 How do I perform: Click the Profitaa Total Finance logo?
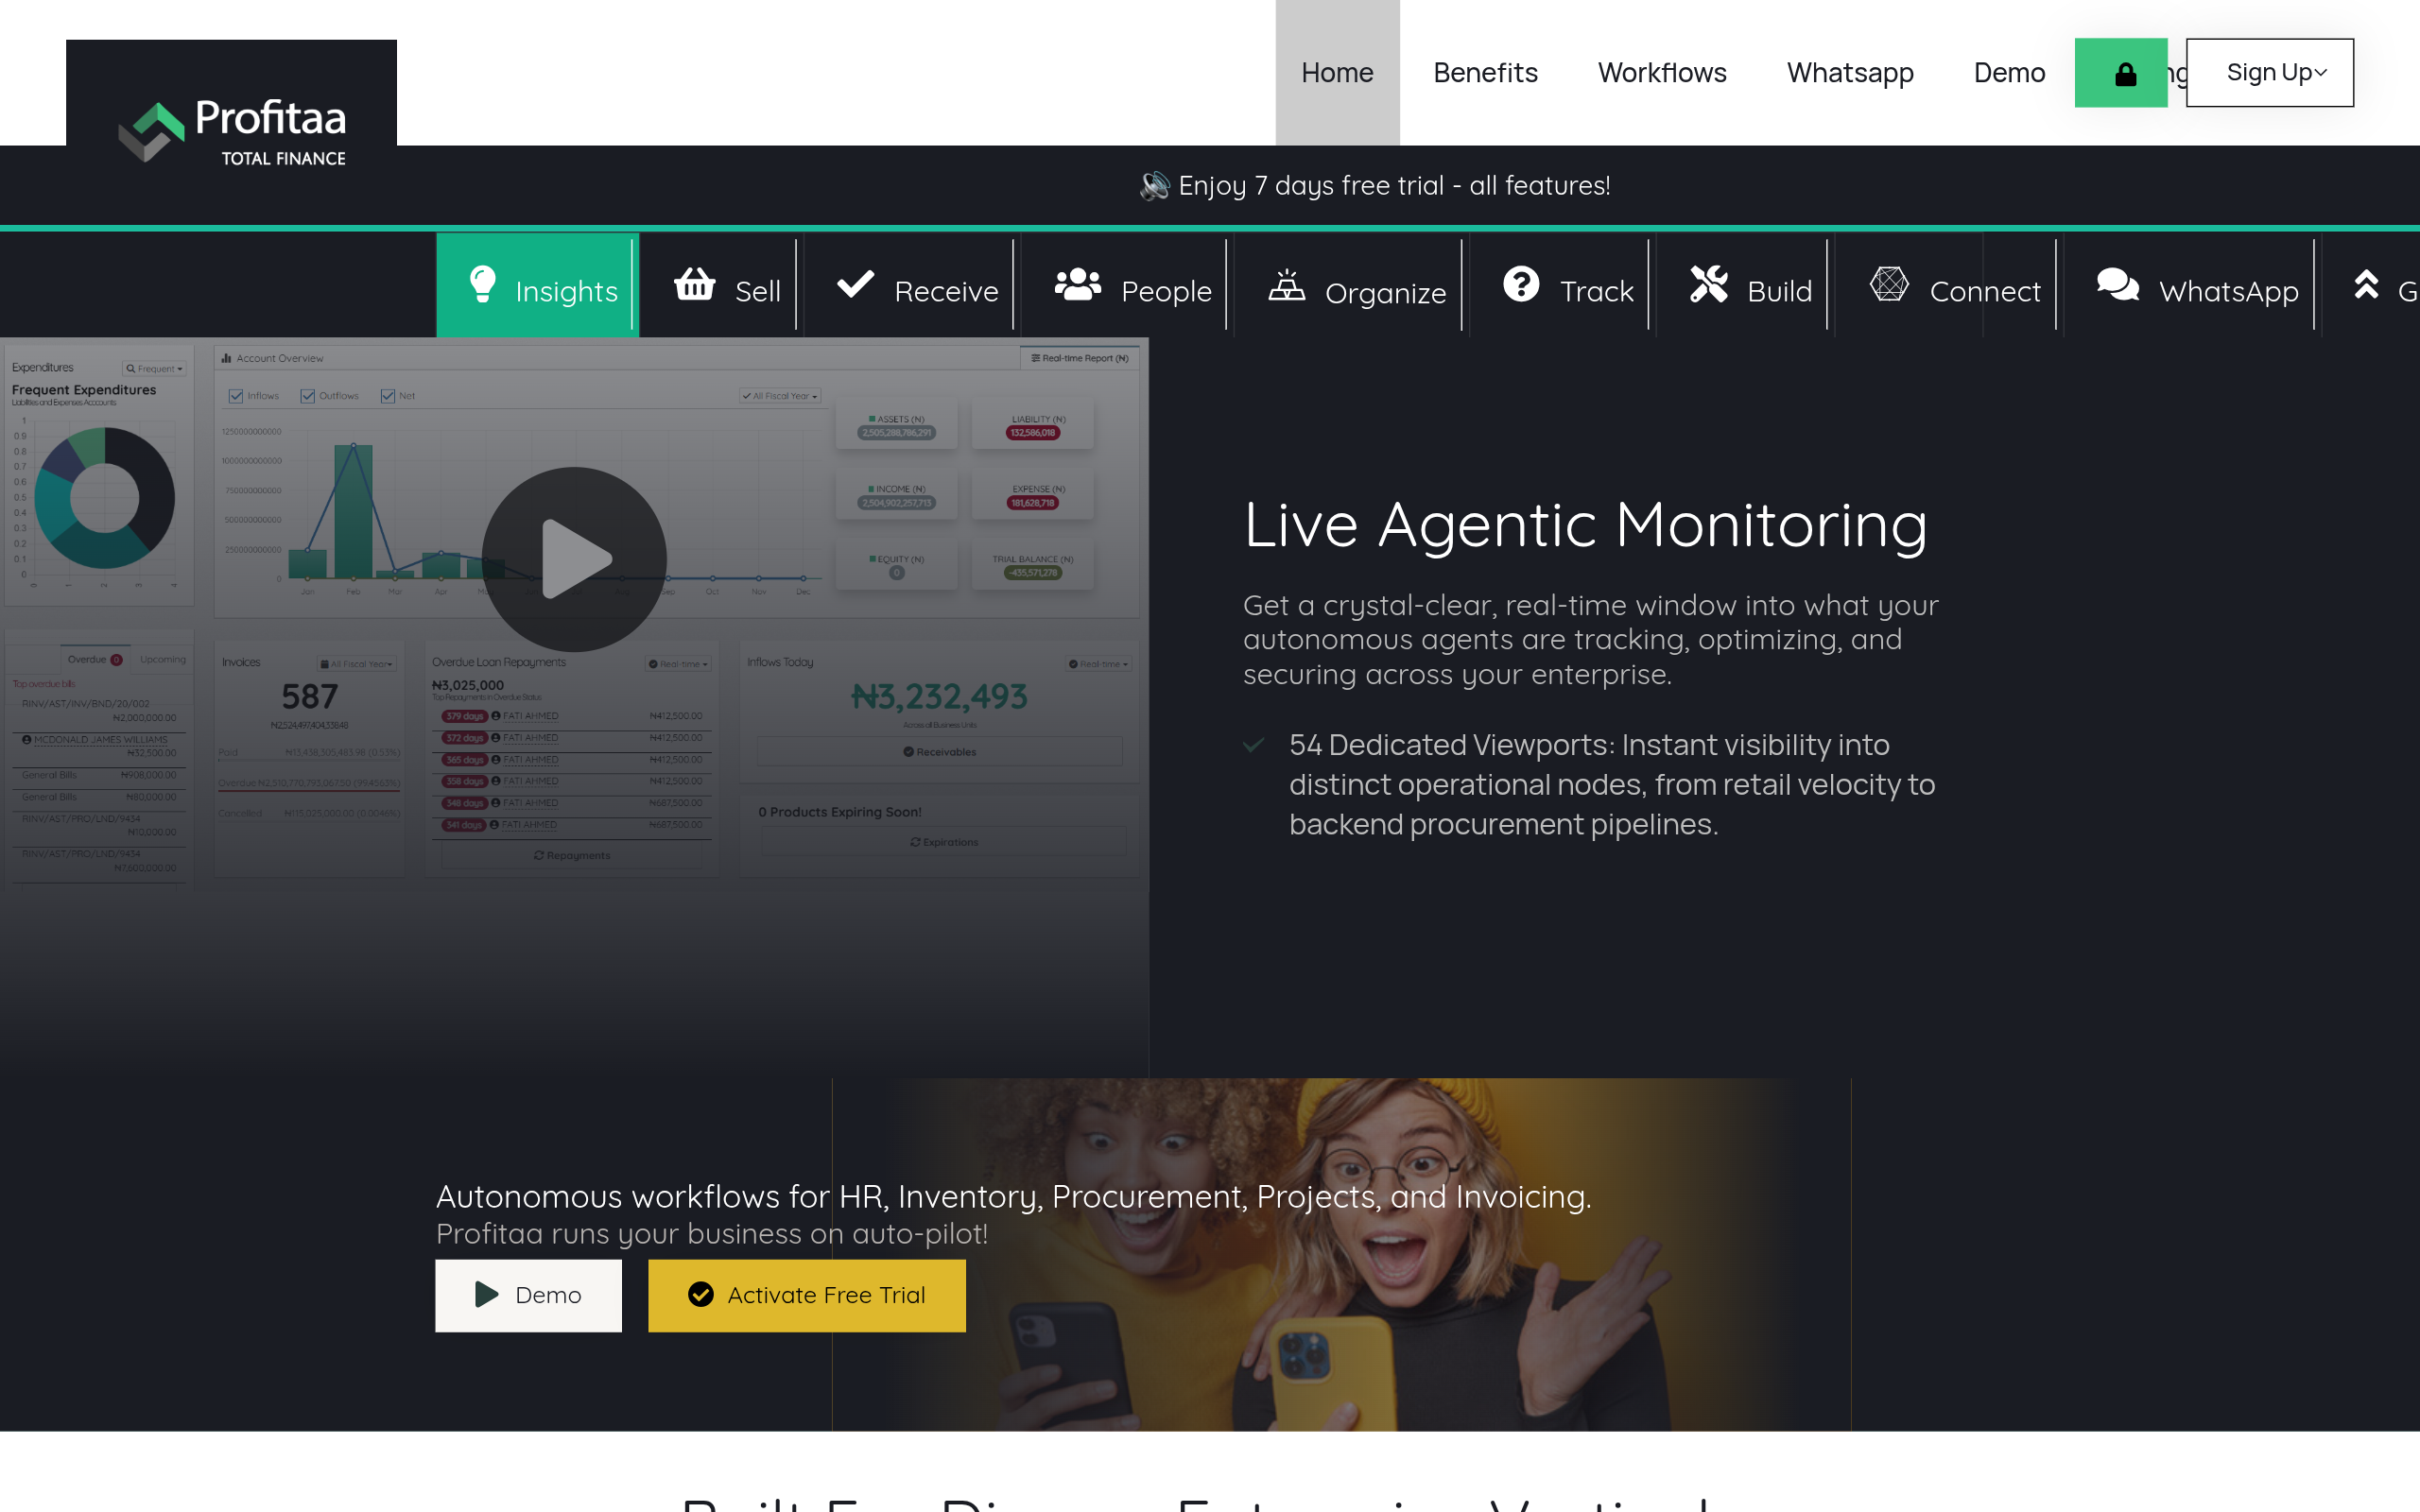coord(232,132)
